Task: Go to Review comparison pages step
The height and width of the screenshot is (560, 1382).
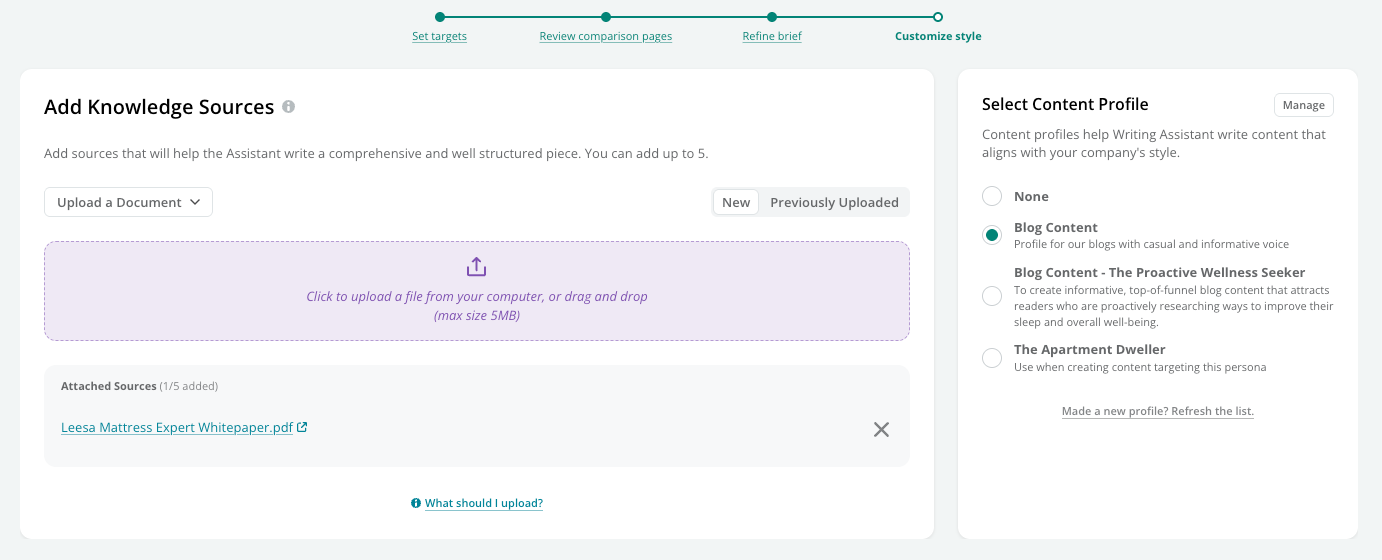Action: coord(606,36)
